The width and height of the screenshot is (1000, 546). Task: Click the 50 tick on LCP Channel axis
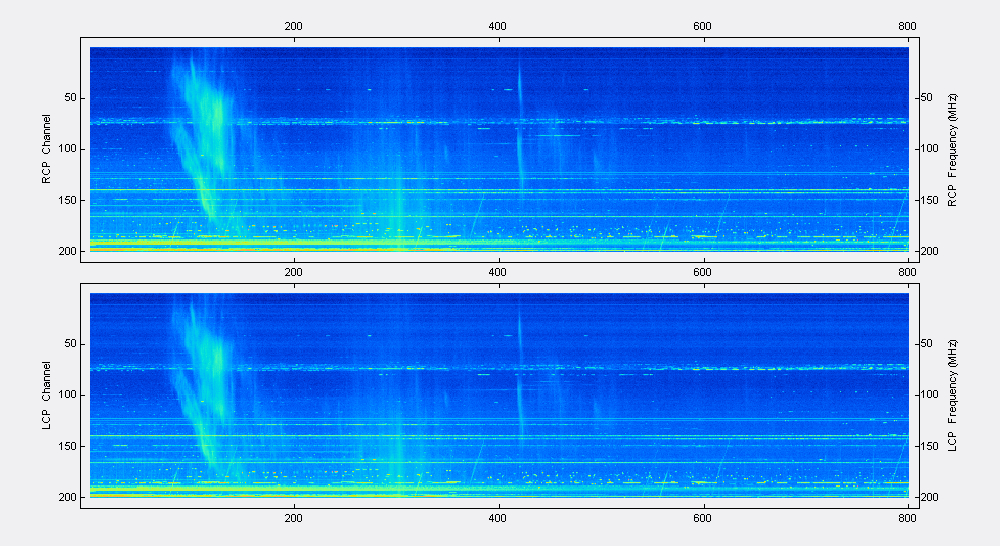pos(70,343)
